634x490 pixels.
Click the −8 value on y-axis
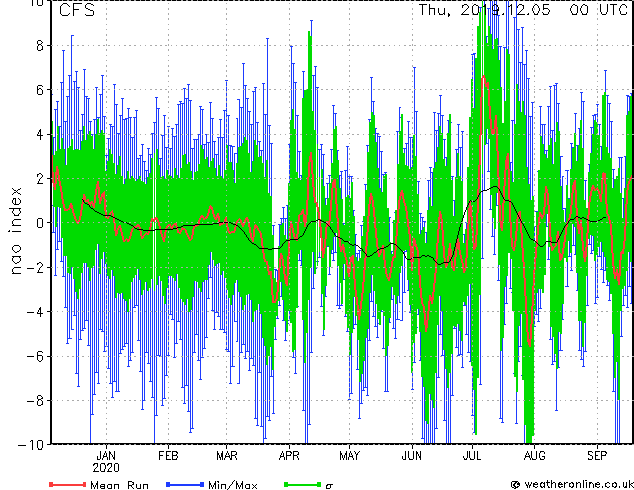coord(35,401)
